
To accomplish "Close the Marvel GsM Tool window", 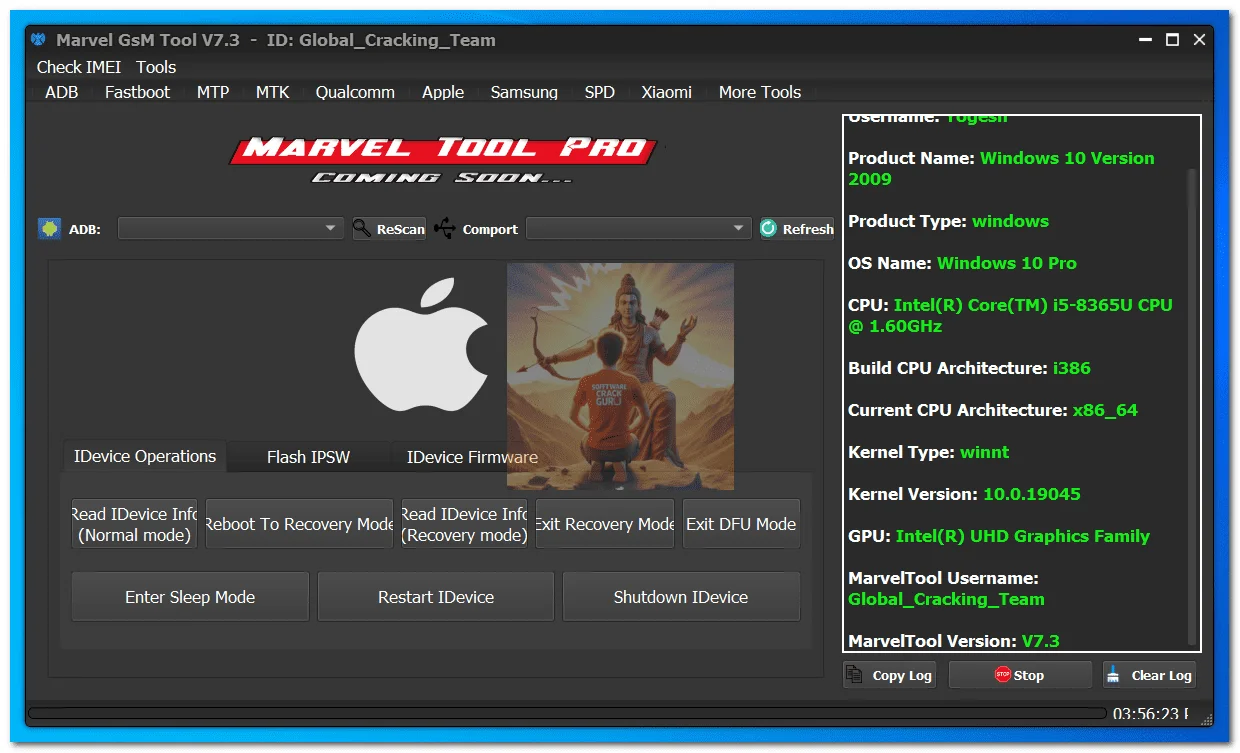I will (1200, 40).
